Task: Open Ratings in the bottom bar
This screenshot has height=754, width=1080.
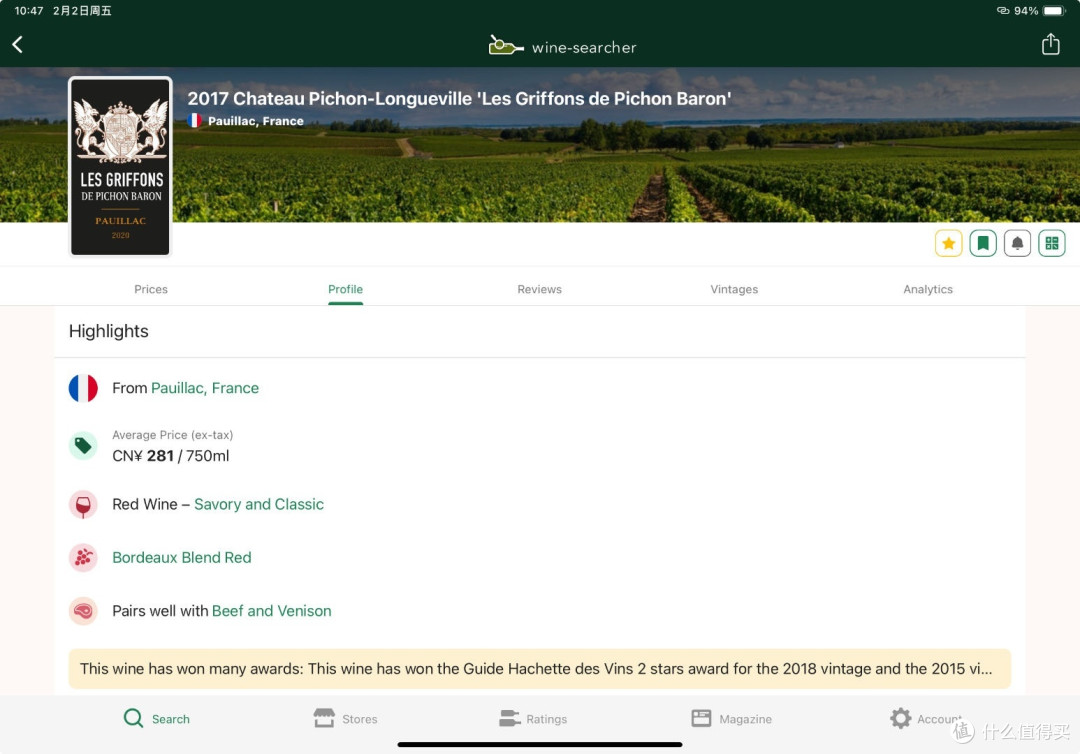Action: click(x=533, y=719)
